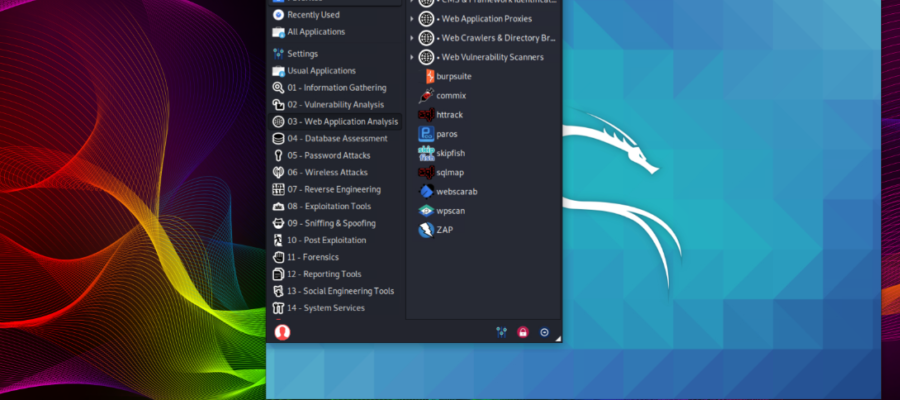
Task: Open skipfish web scanner
Action: tap(442, 153)
